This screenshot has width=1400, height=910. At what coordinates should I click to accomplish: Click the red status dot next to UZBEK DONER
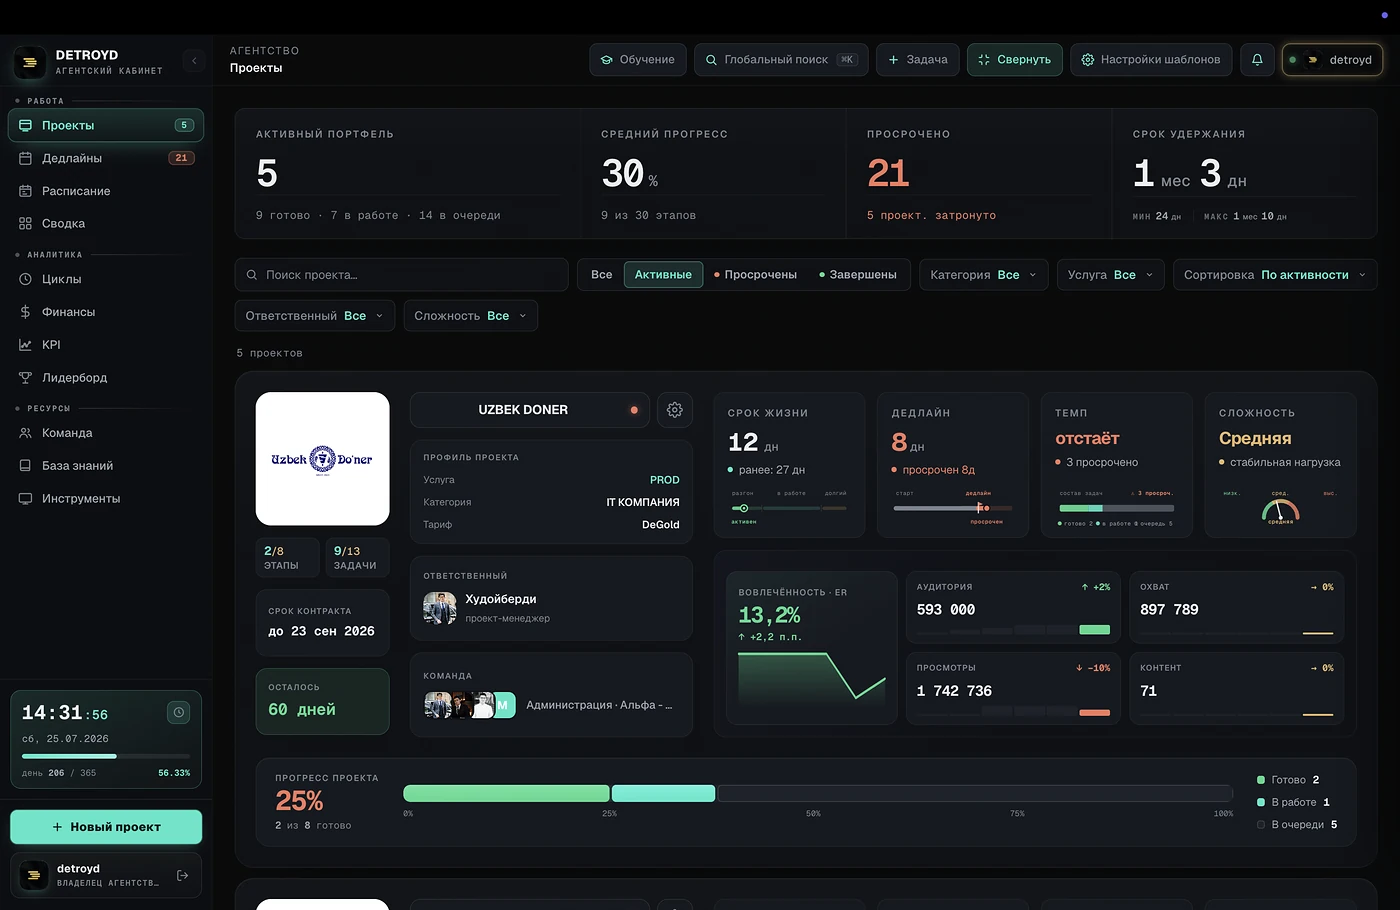click(x=634, y=410)
